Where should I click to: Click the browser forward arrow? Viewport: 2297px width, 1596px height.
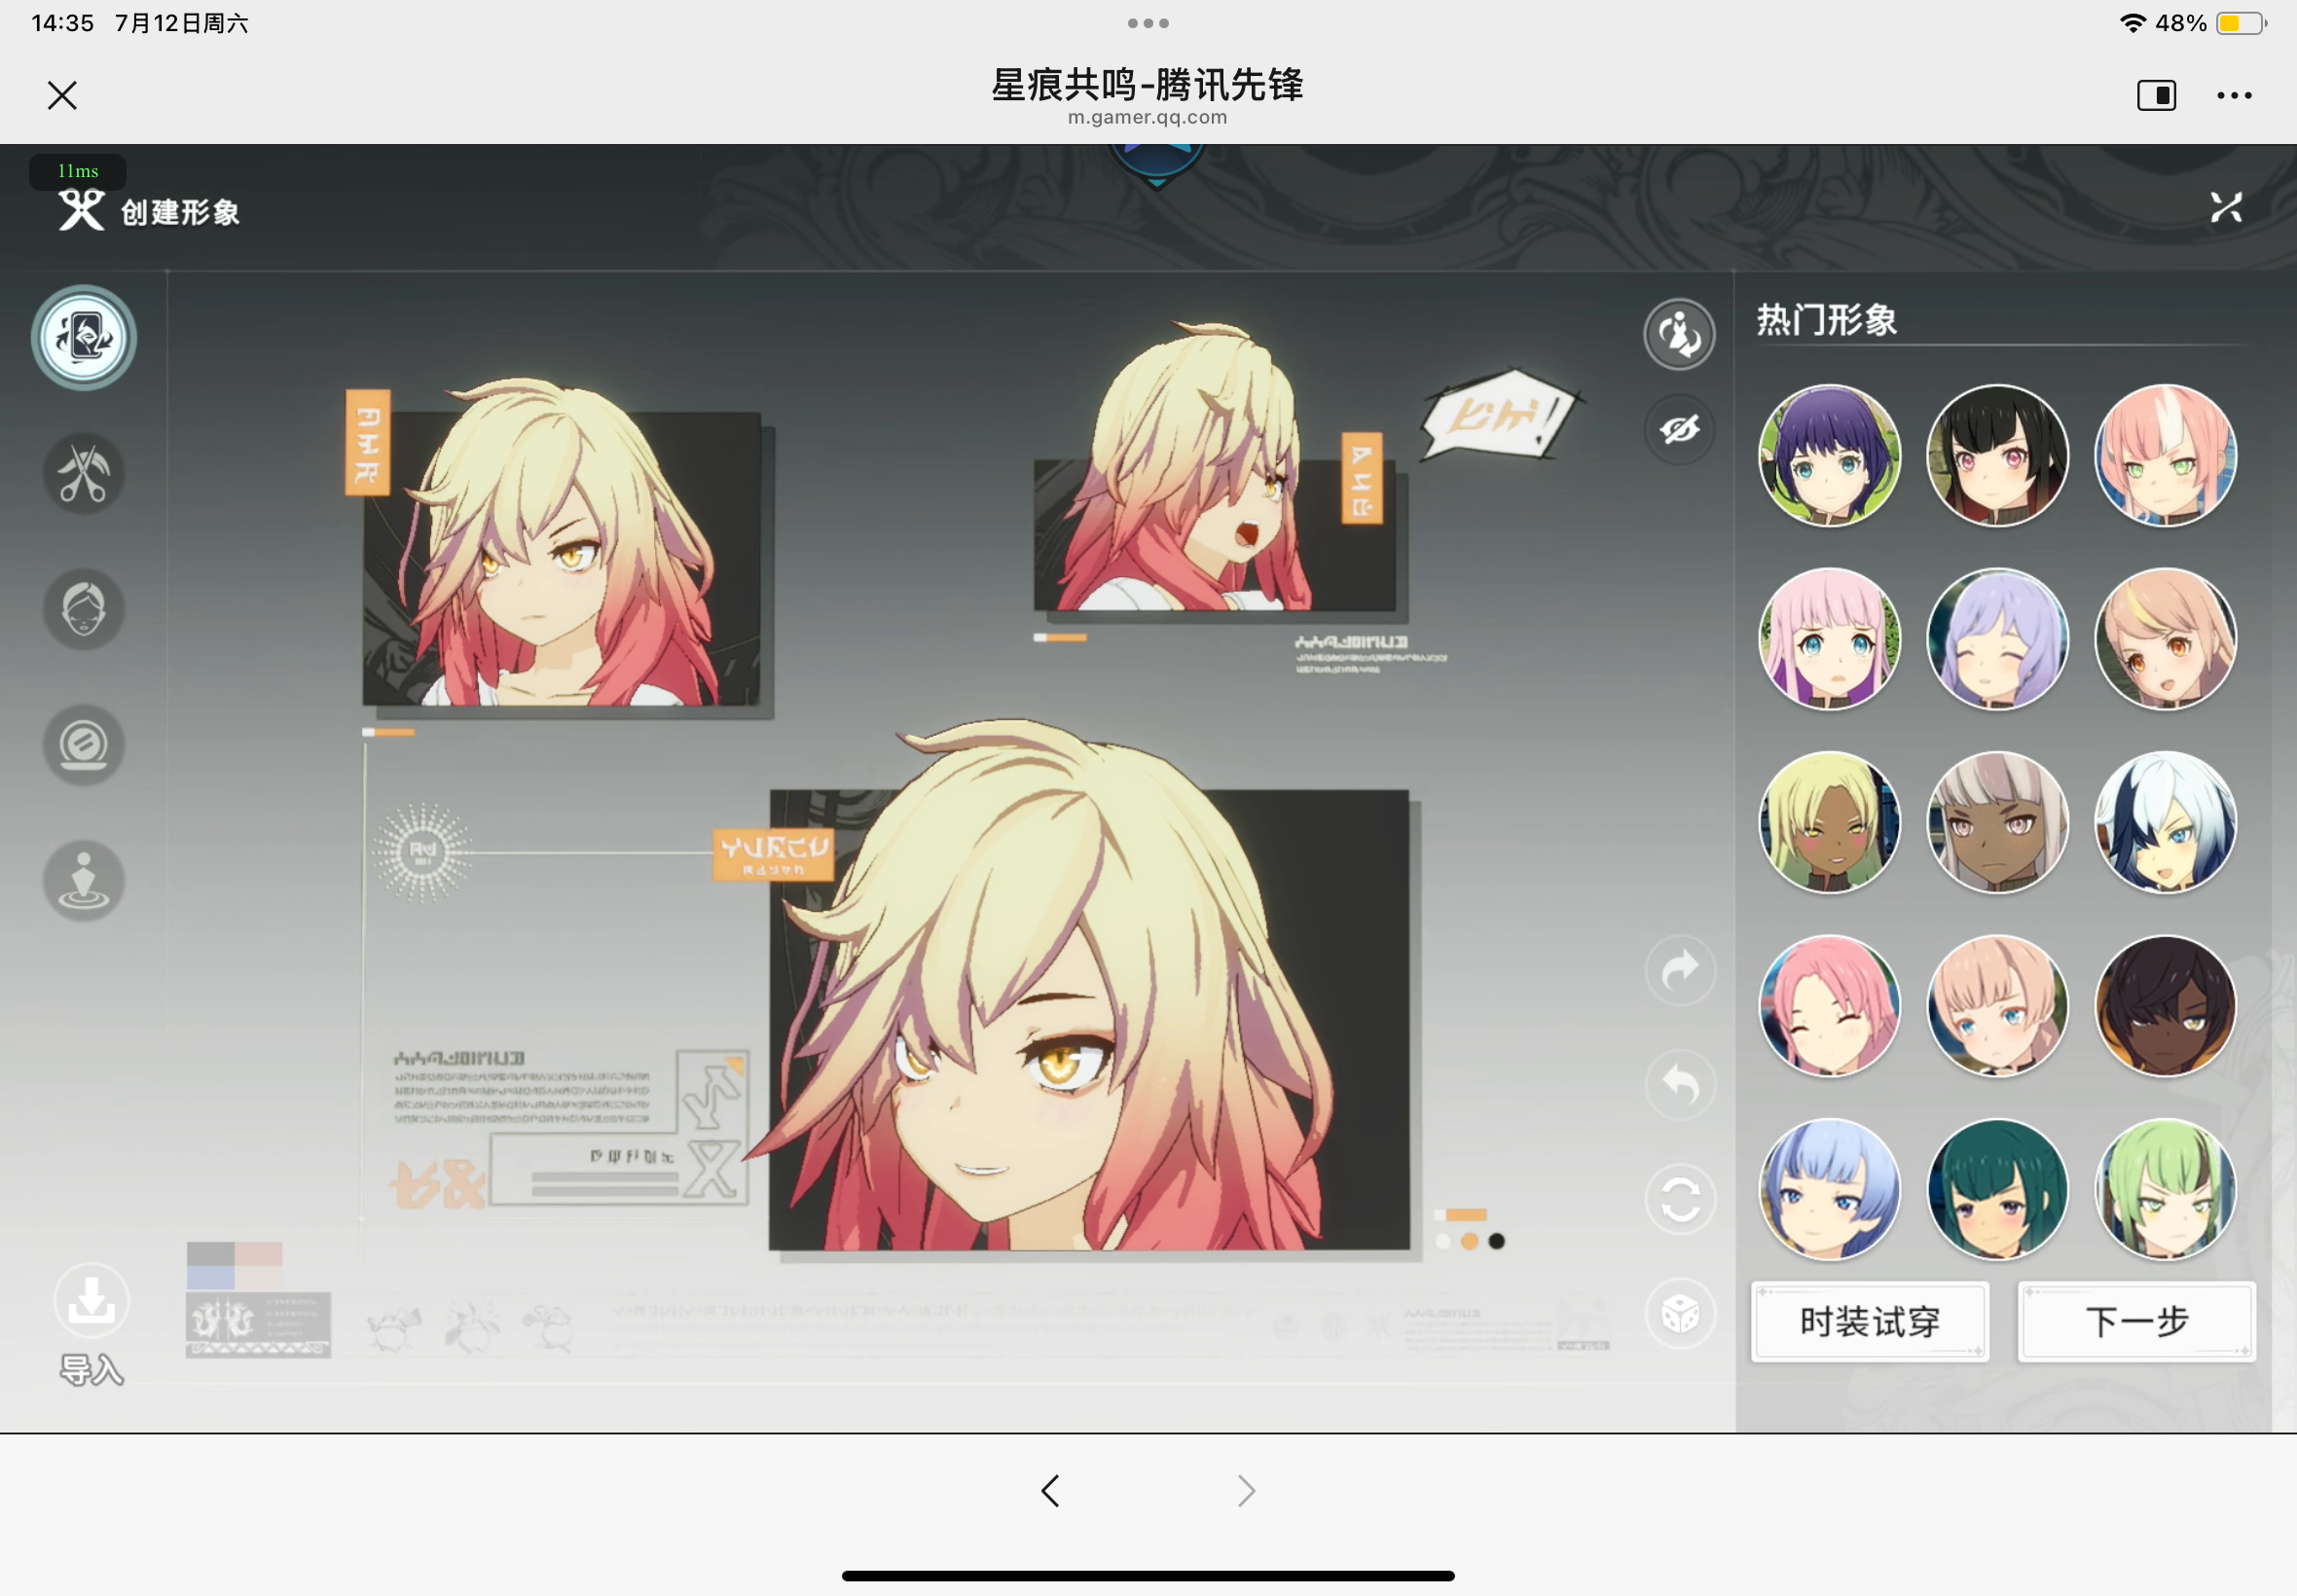(1246, 1491)
